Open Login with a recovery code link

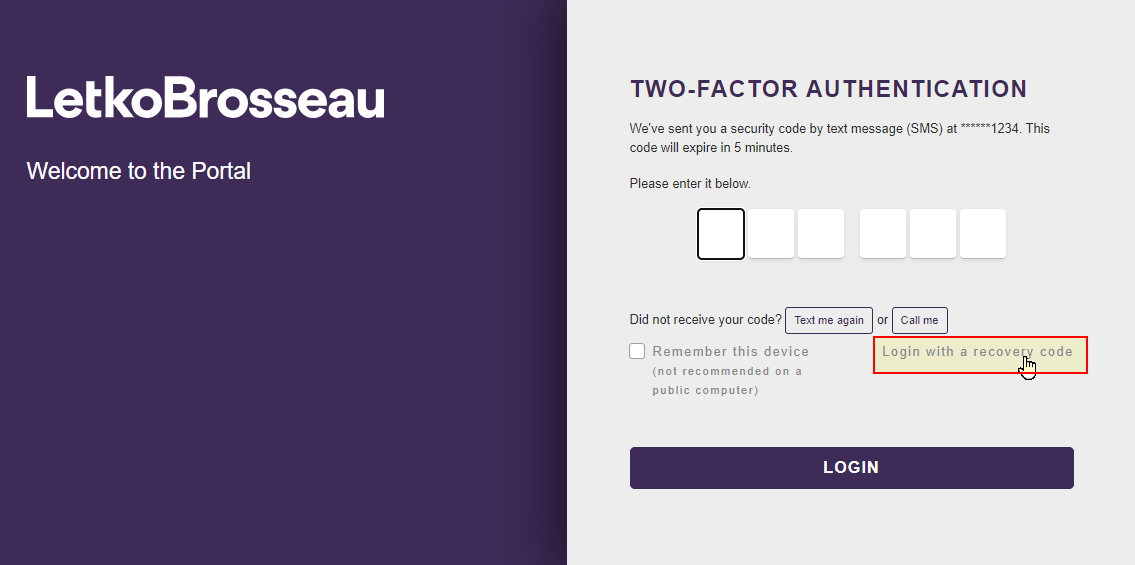976,352
